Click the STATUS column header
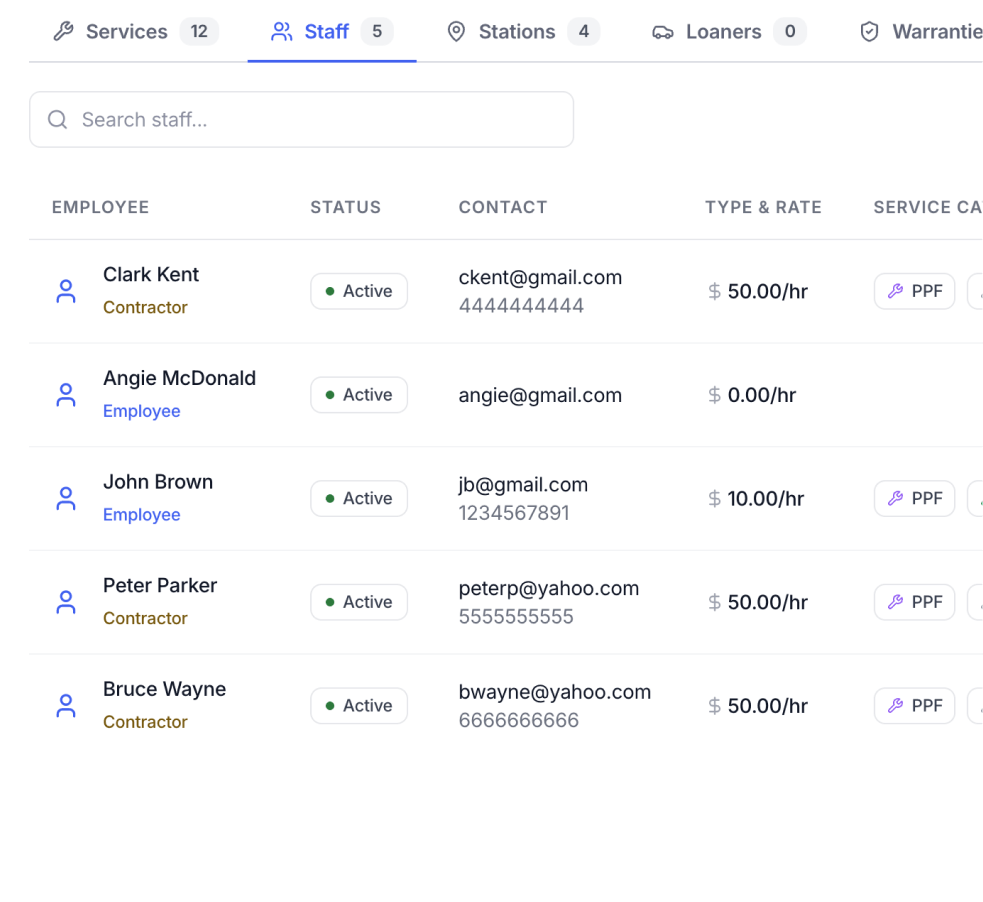The height and width of the screenshot is (902, 983). point(345,207)
